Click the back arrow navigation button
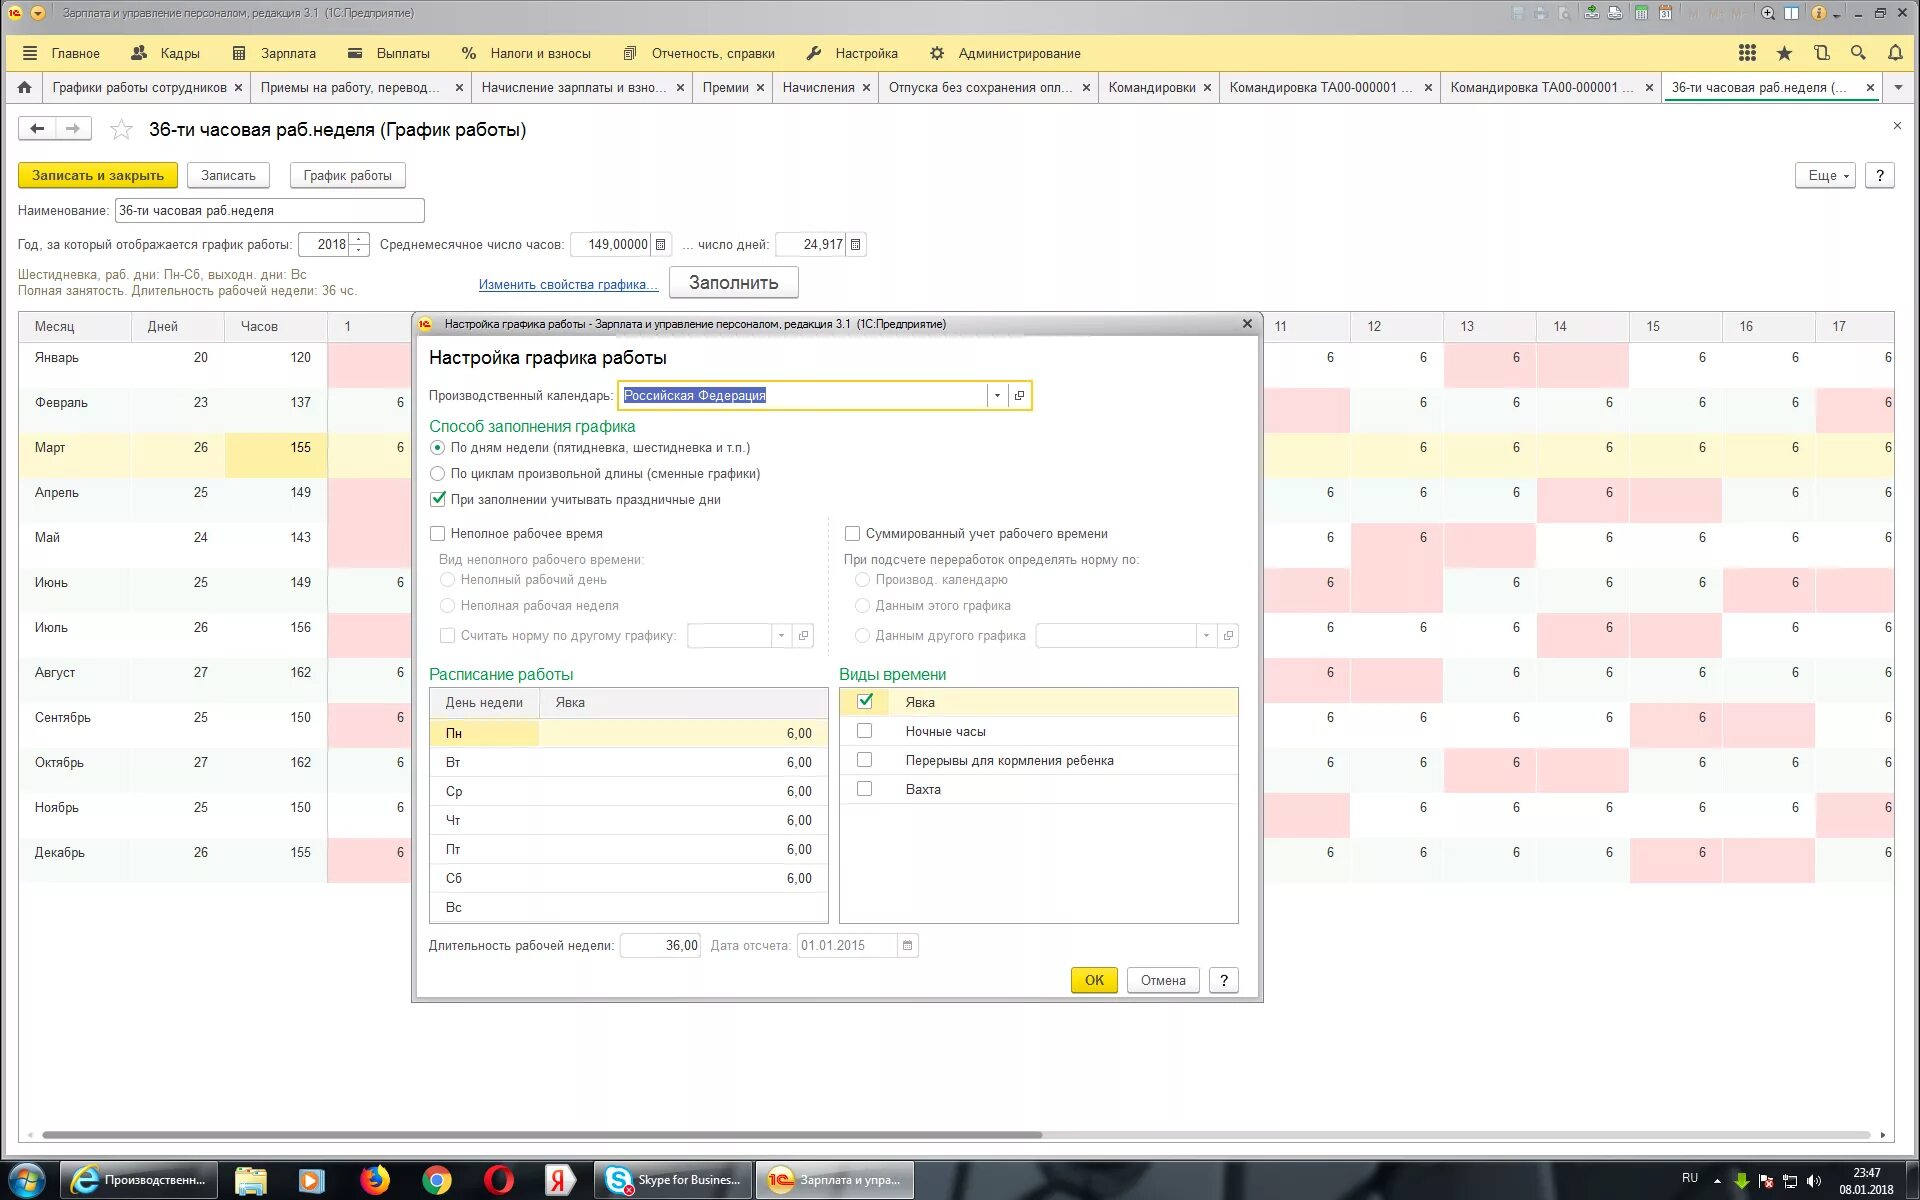 [37, 128]
